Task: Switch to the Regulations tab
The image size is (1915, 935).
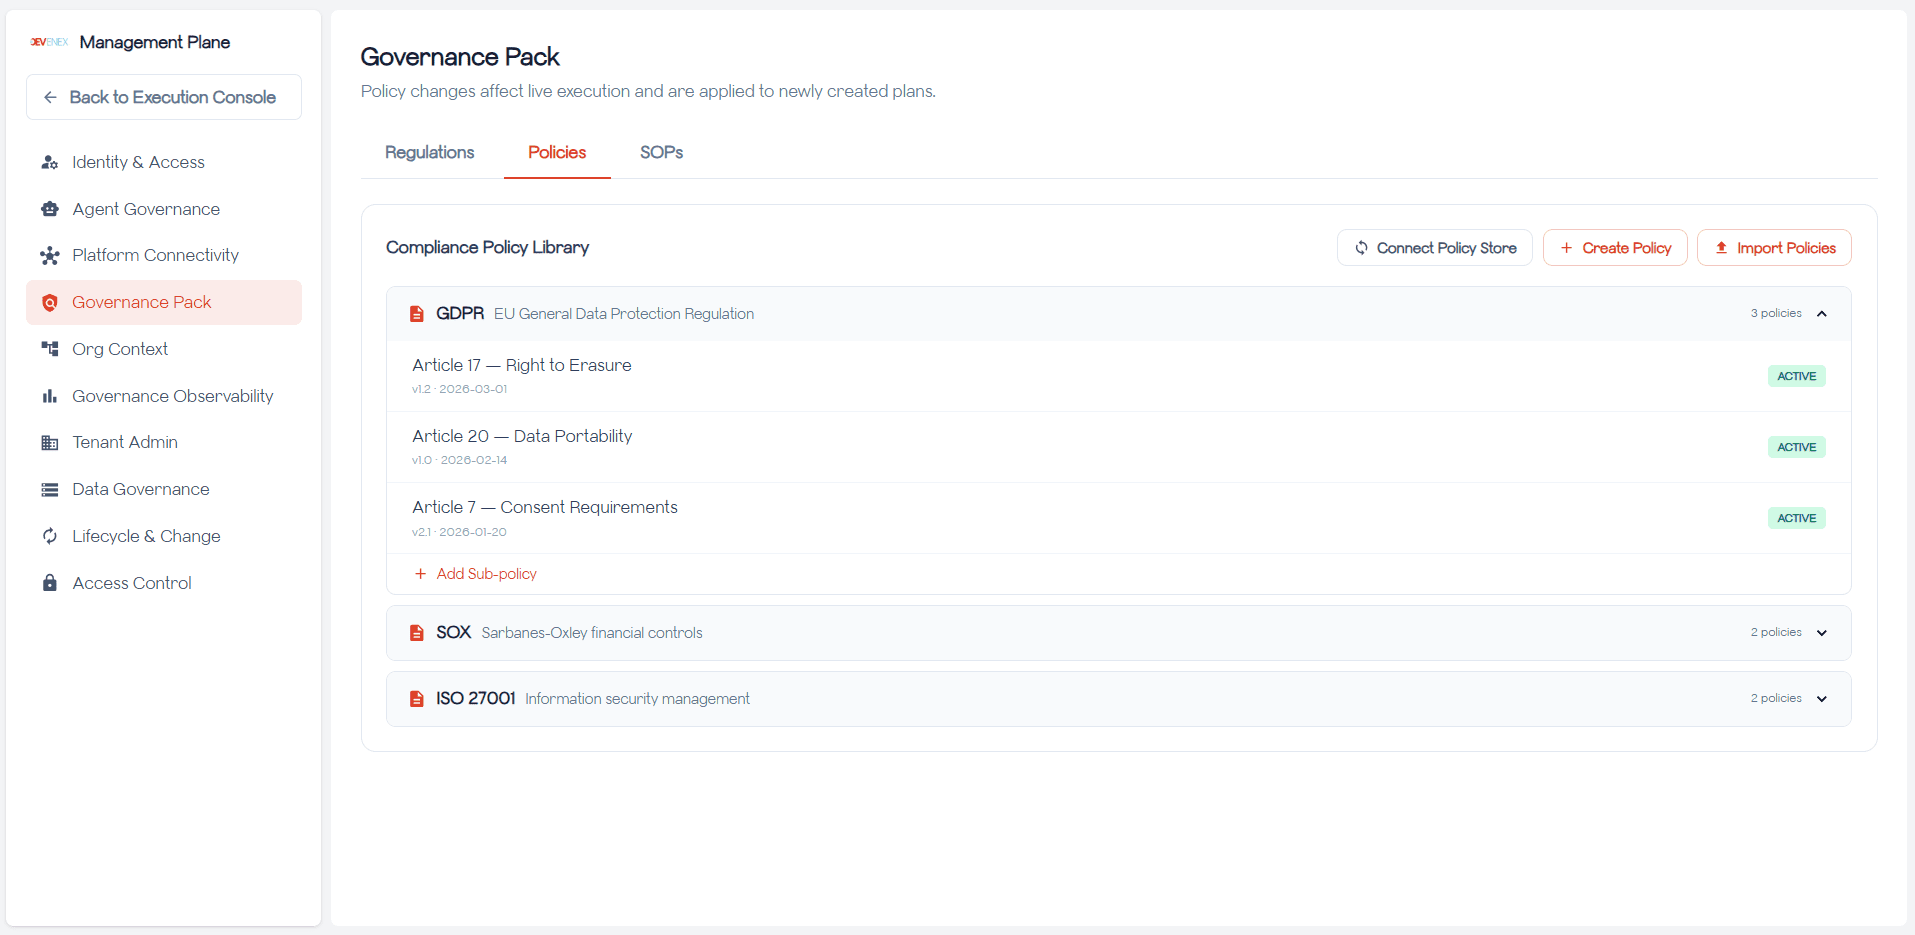Action: (x=429, y=152)
